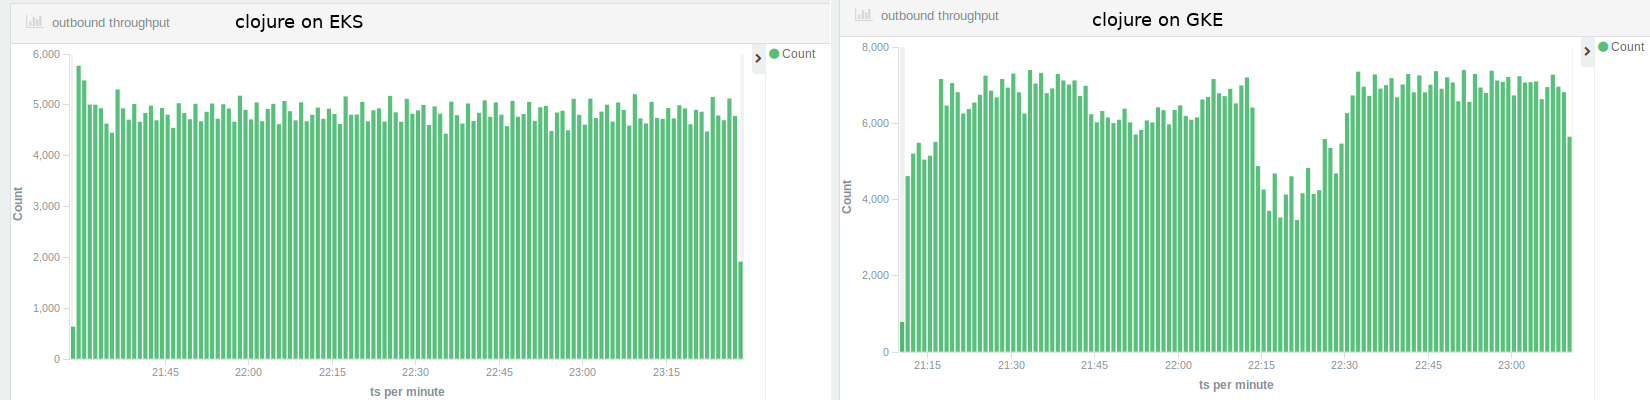Viewport: 1650px width, 400px height.
Task: Click 22:00 tick label on EKS chart
Action: tap(248, 372)
